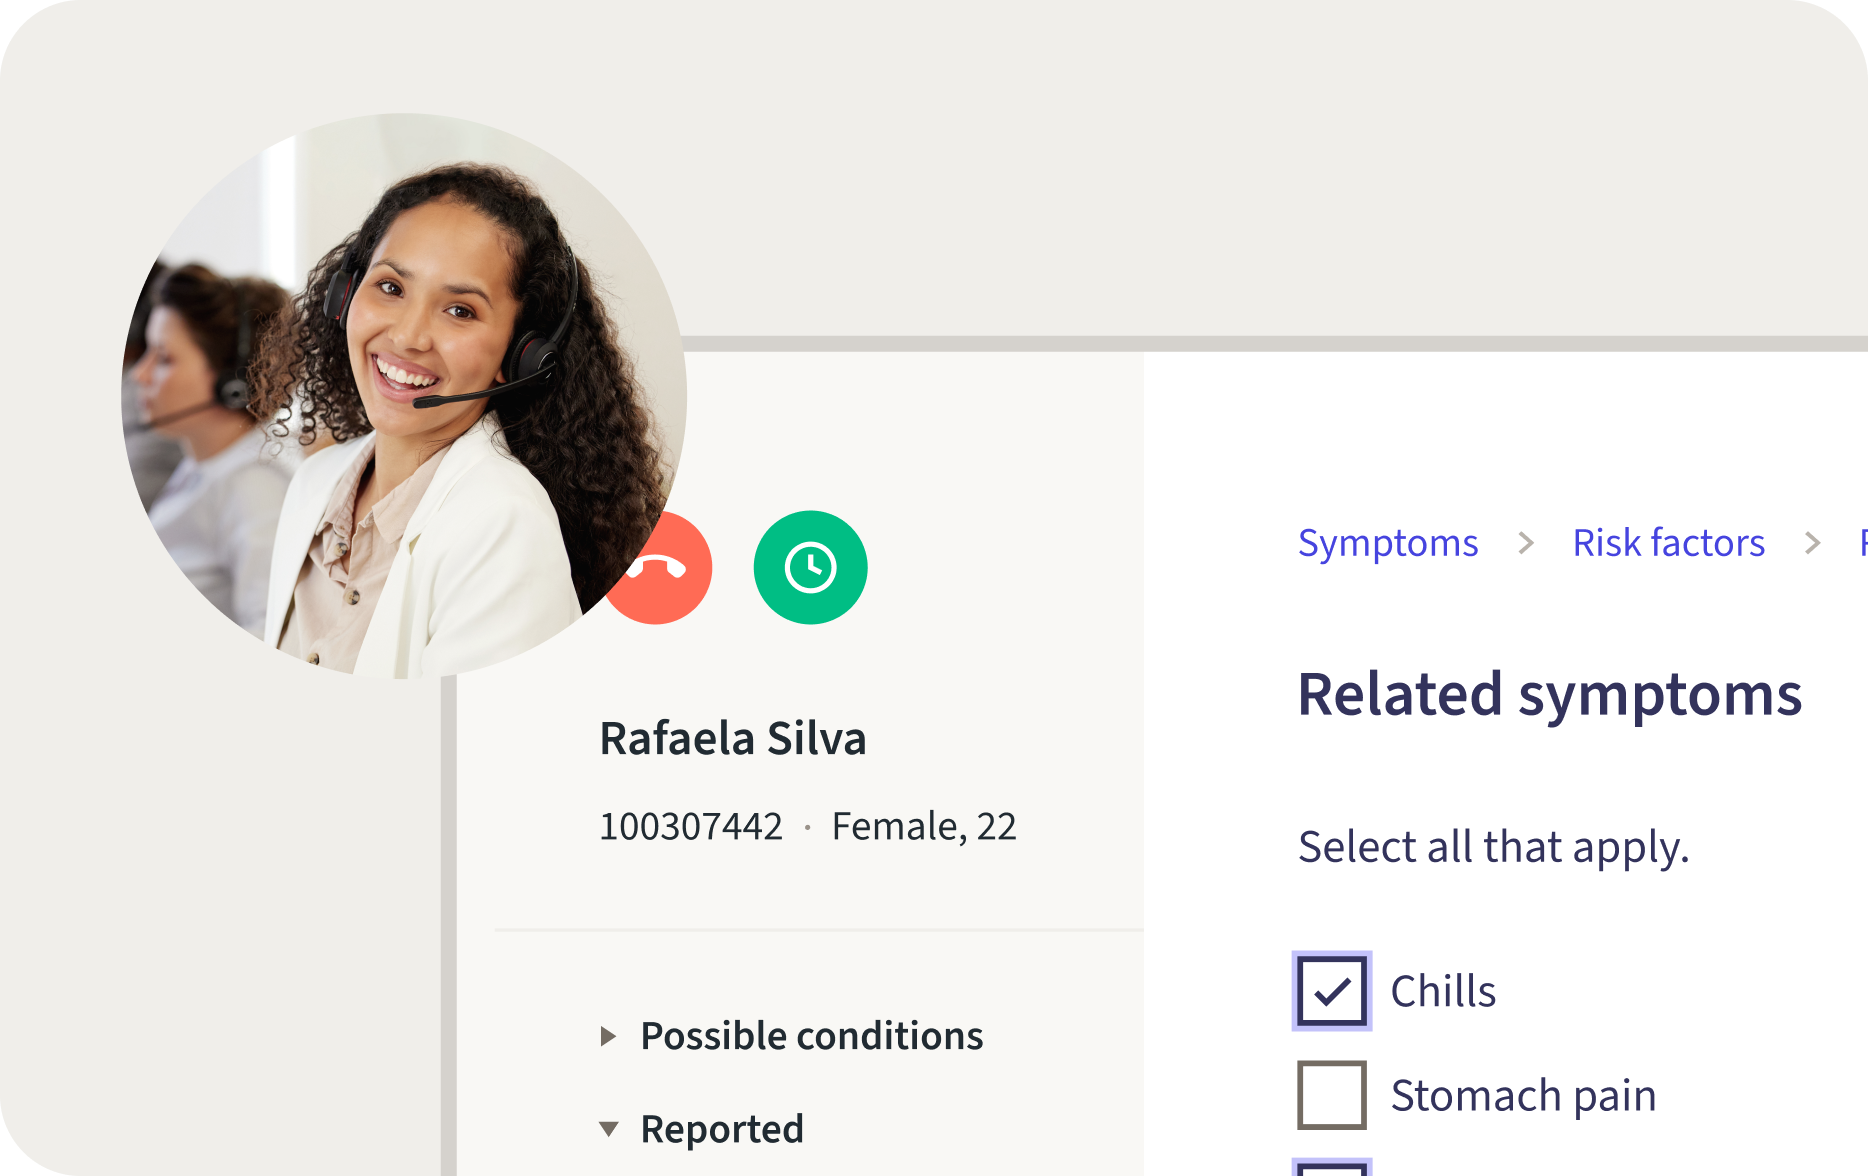Image resolution: width=1868 pixels, height=1176 pixels.
Task: Select the partially visible checkbox below Stomach pain
Action: 1331,1168
